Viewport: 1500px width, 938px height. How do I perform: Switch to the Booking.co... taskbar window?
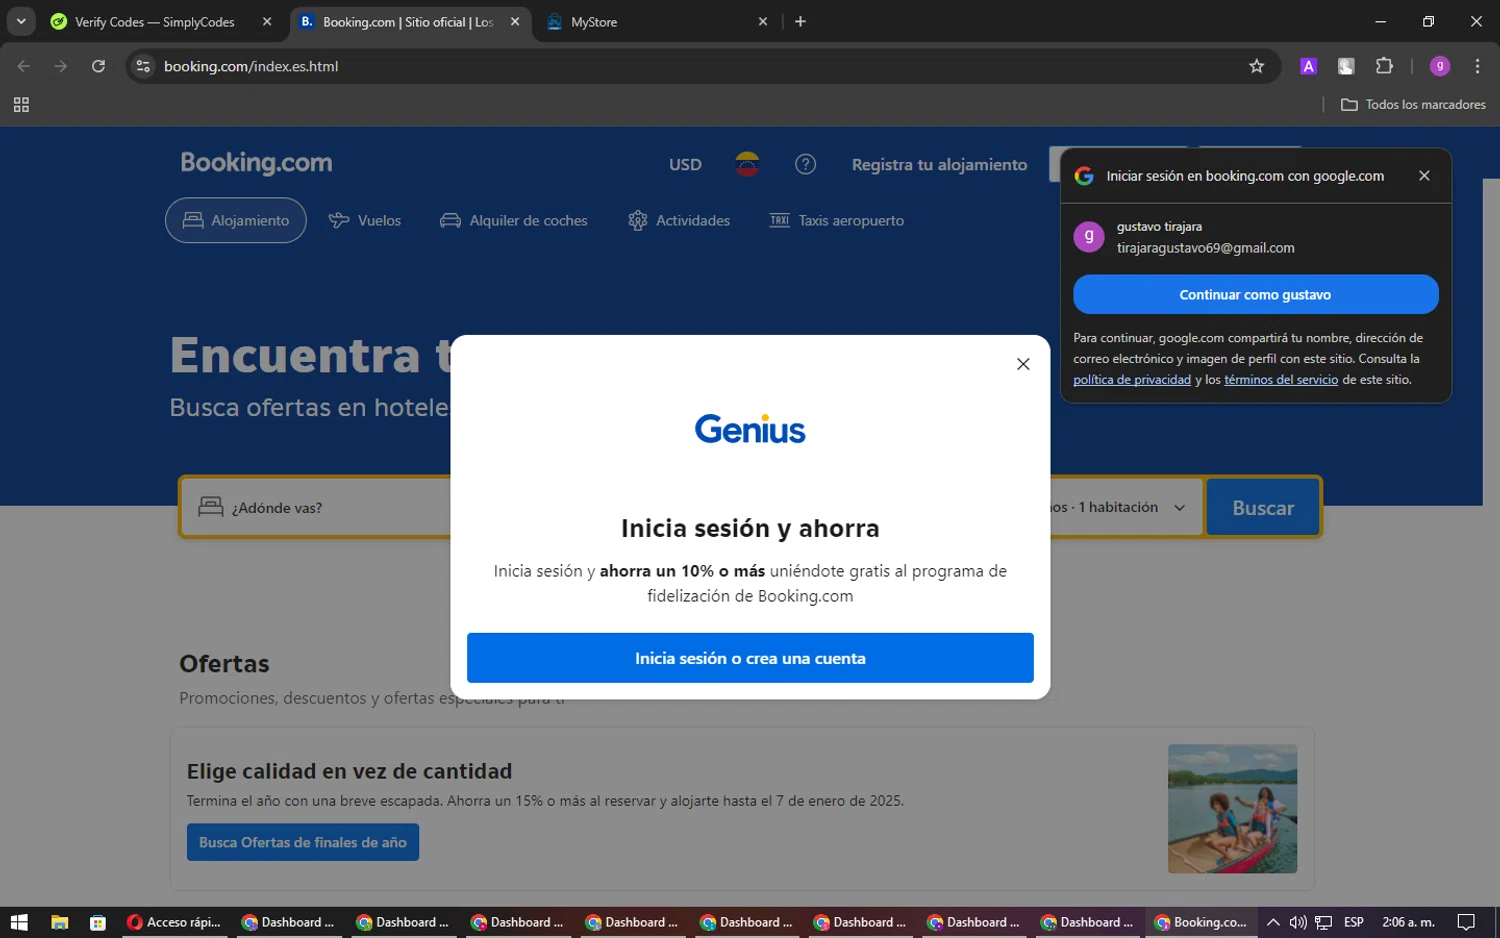click(1201, 922)
